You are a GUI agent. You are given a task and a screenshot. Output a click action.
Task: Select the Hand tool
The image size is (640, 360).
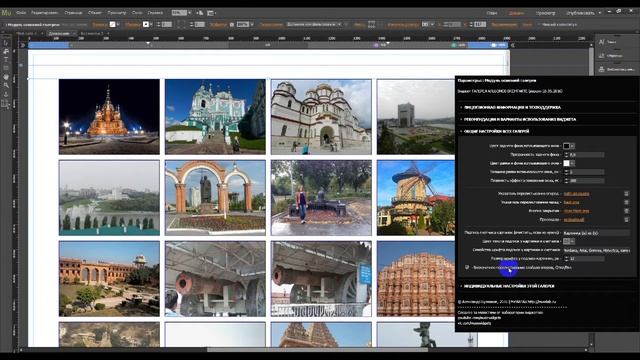point(6,77)
